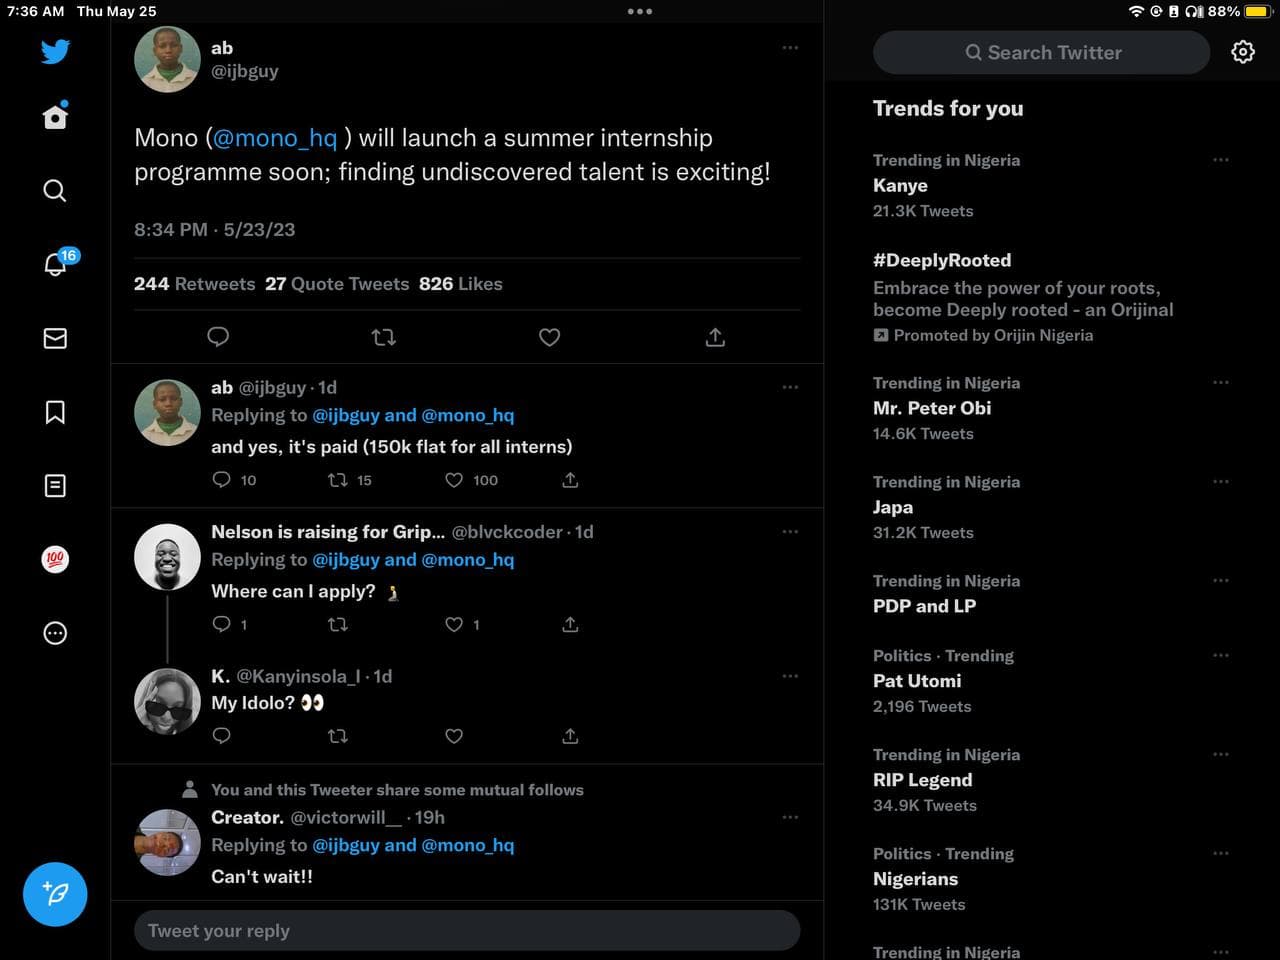The image size is (1280, 960).
Task: Like the "Where can I apply?" reply
Action: pos(454,624)
